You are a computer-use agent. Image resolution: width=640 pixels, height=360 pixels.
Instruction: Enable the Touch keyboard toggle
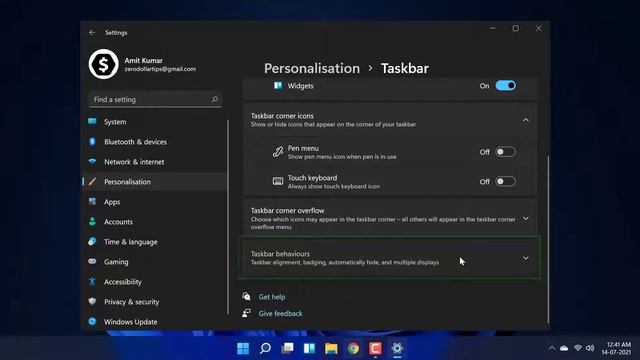click(506, 181)
